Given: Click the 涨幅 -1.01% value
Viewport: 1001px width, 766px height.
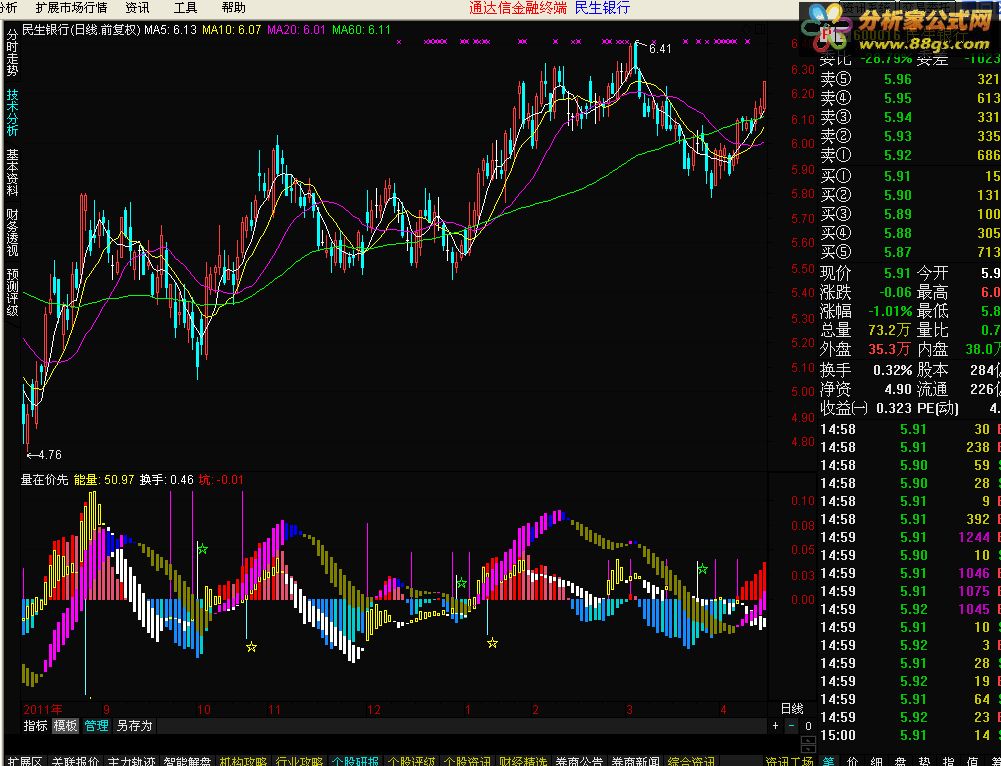Looking at the screenshot, I should click(891, 312).
